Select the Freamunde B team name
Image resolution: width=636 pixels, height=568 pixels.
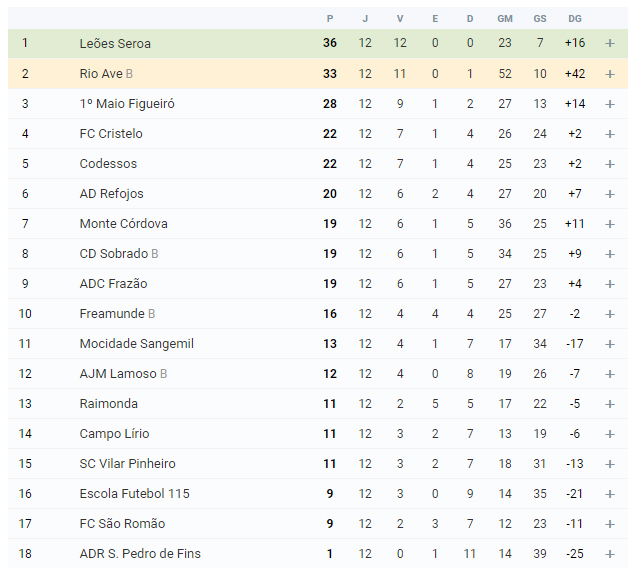(117, 314)
